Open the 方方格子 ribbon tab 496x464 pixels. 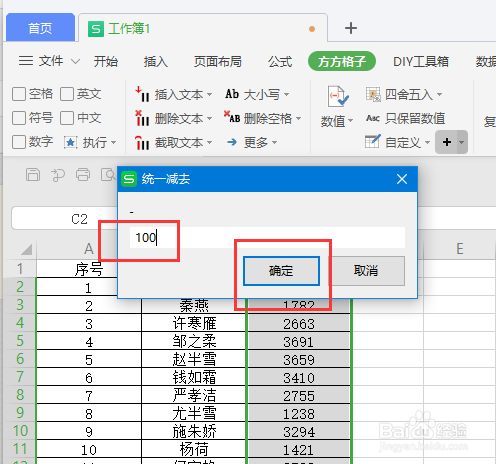pos(342,61)
